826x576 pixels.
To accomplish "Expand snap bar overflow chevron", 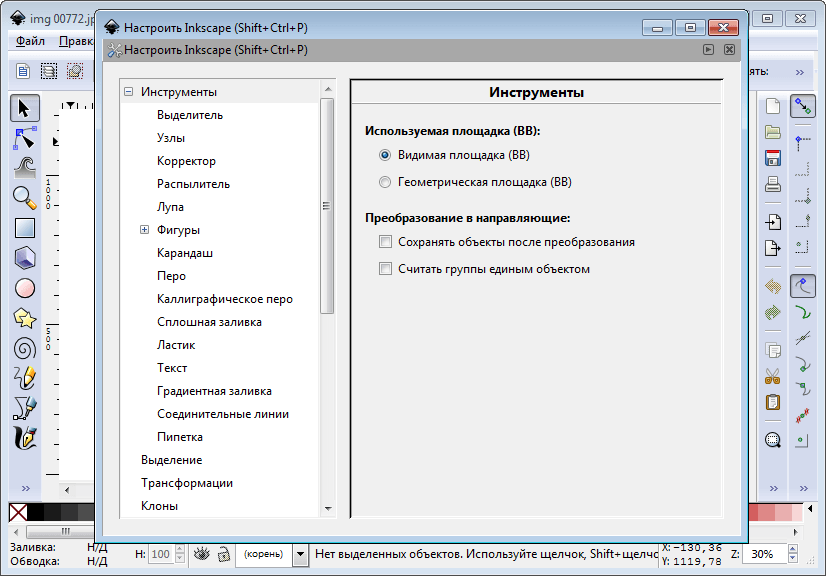I will [803, 489].
